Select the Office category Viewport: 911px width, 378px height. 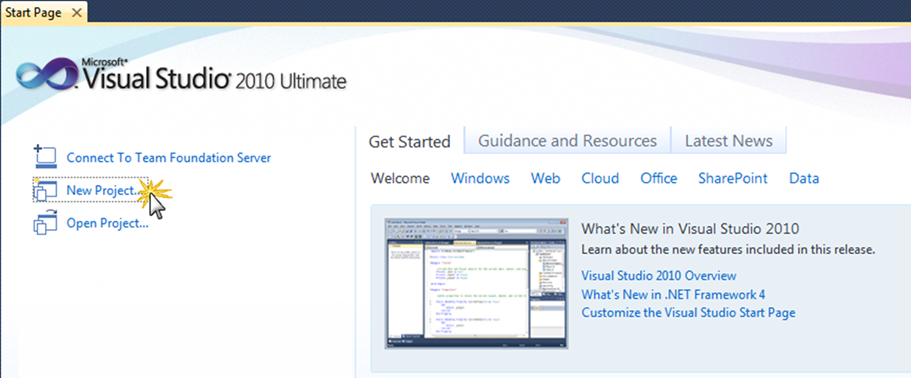(x=659, y=178)
